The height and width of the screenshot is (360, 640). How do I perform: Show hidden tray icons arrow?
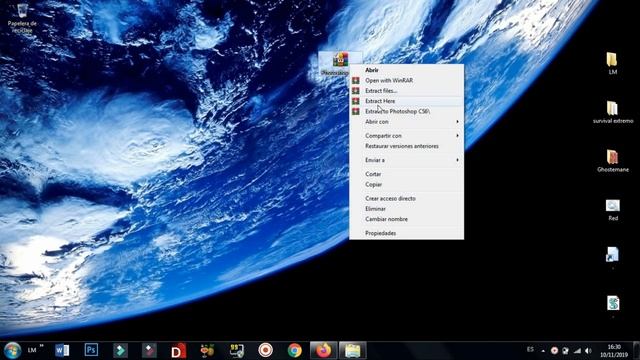(543, 351)
